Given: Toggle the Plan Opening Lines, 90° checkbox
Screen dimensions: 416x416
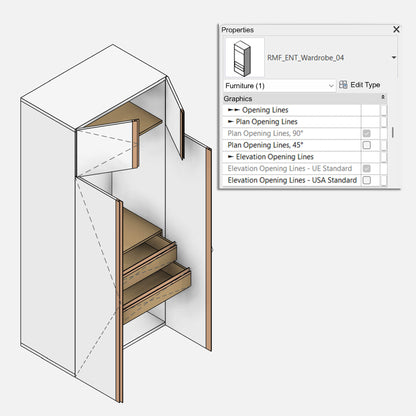Looking at the screenshot, I should pyautogui.click(x=367, y=133).
